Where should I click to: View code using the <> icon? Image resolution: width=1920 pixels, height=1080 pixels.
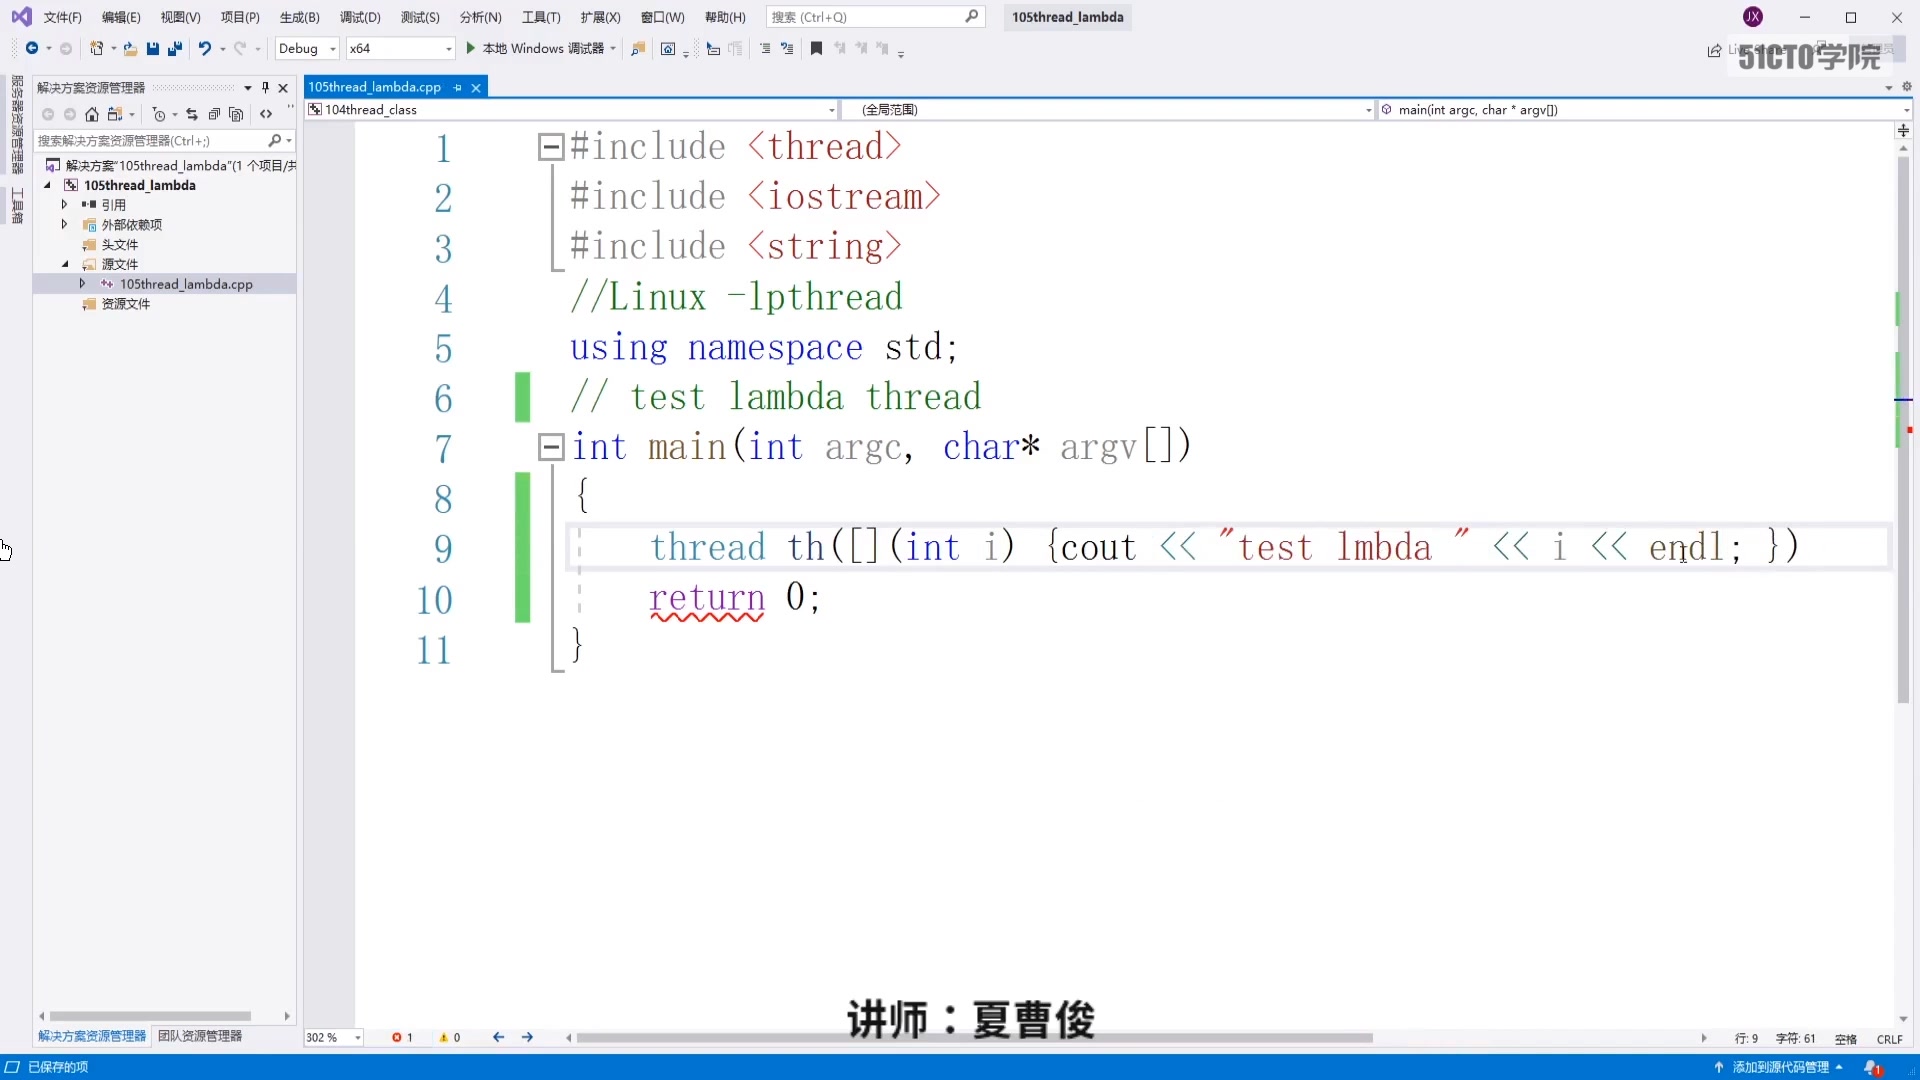[x=267, y=115]
